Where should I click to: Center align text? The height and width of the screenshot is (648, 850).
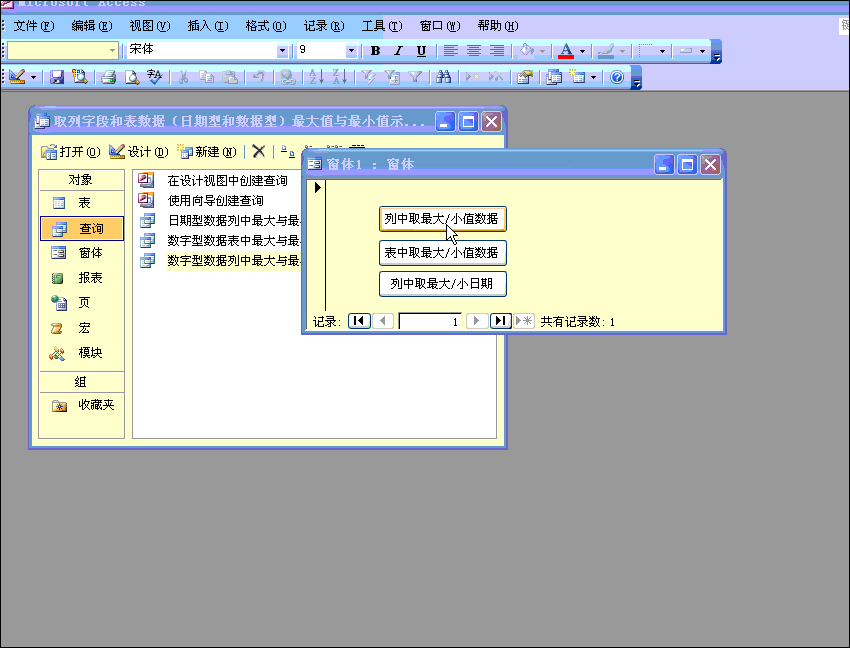[x=474, y=51]
